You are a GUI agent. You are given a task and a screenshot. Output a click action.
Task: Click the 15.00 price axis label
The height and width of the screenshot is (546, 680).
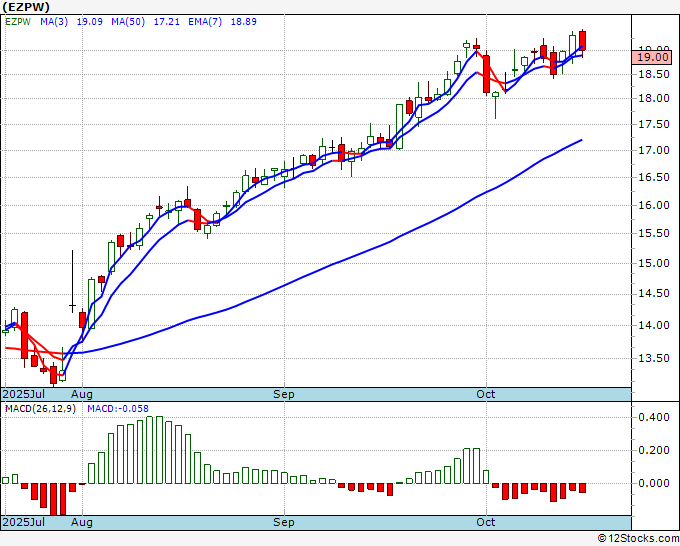pos(654,263)
